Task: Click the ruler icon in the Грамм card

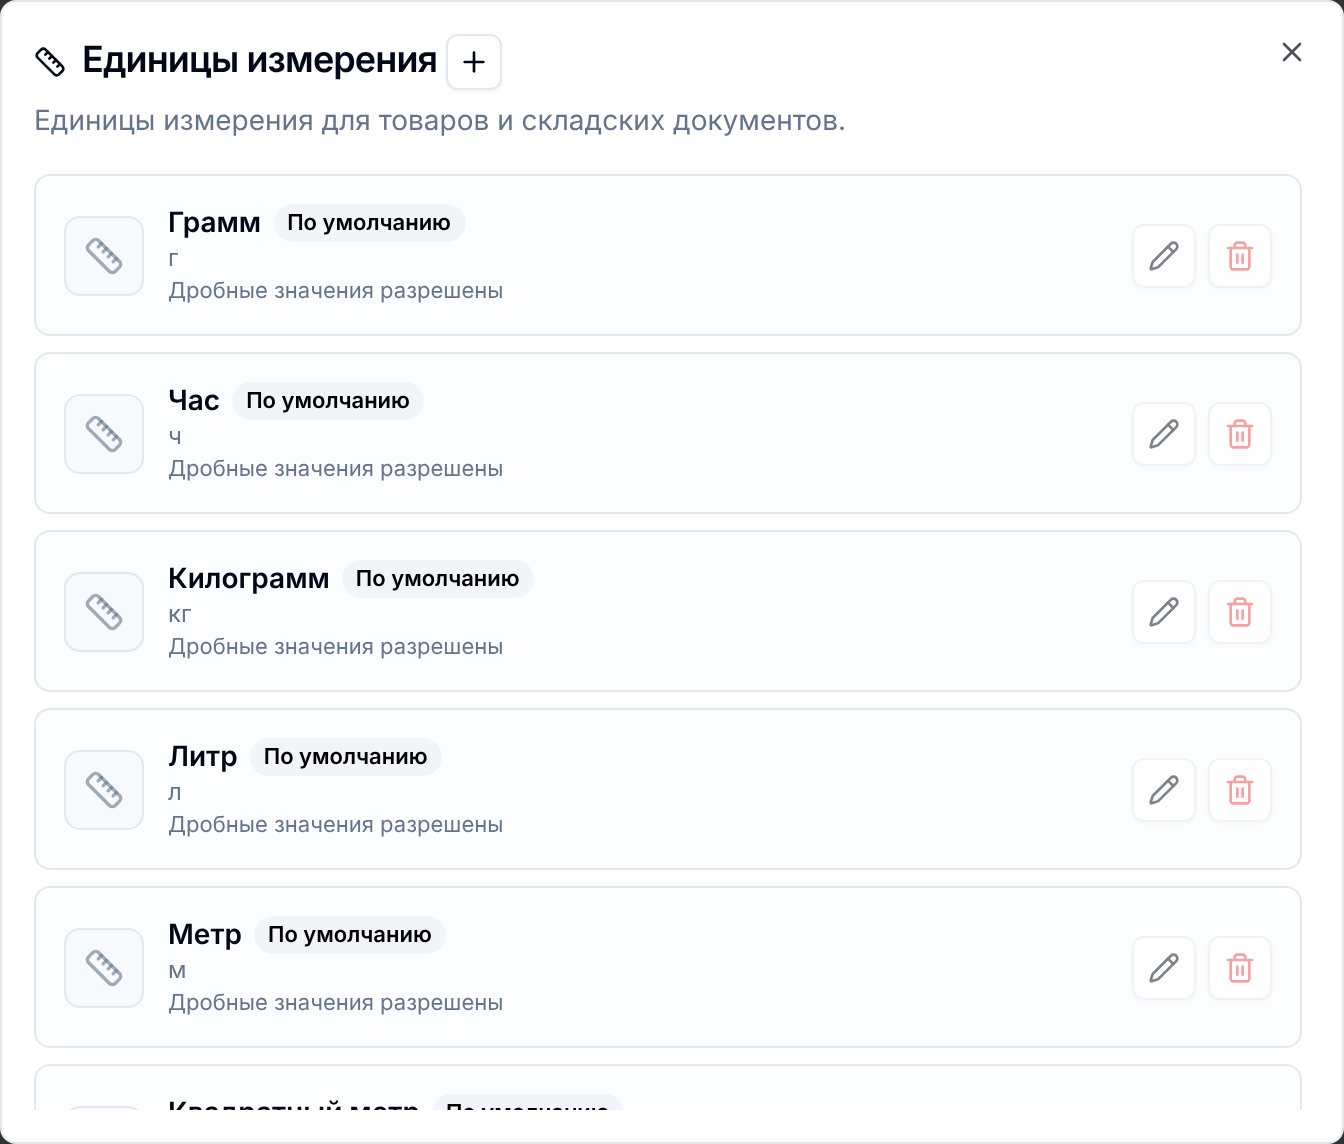Action: pyautogui.click(x=104, y=256)
